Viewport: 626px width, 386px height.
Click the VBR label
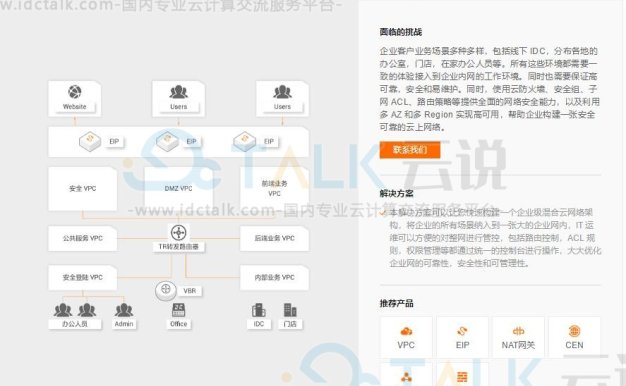click(x=190, y=291)
